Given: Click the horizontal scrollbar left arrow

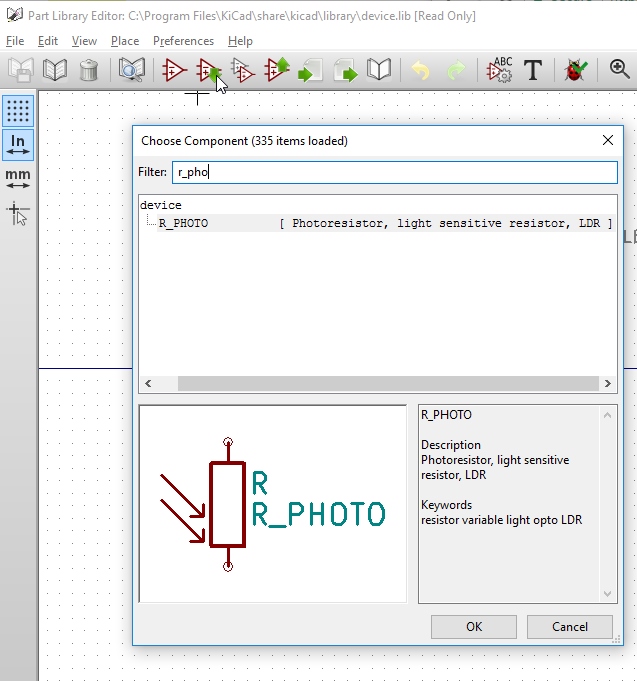Looking at the screenshot, I should (148, 383).
